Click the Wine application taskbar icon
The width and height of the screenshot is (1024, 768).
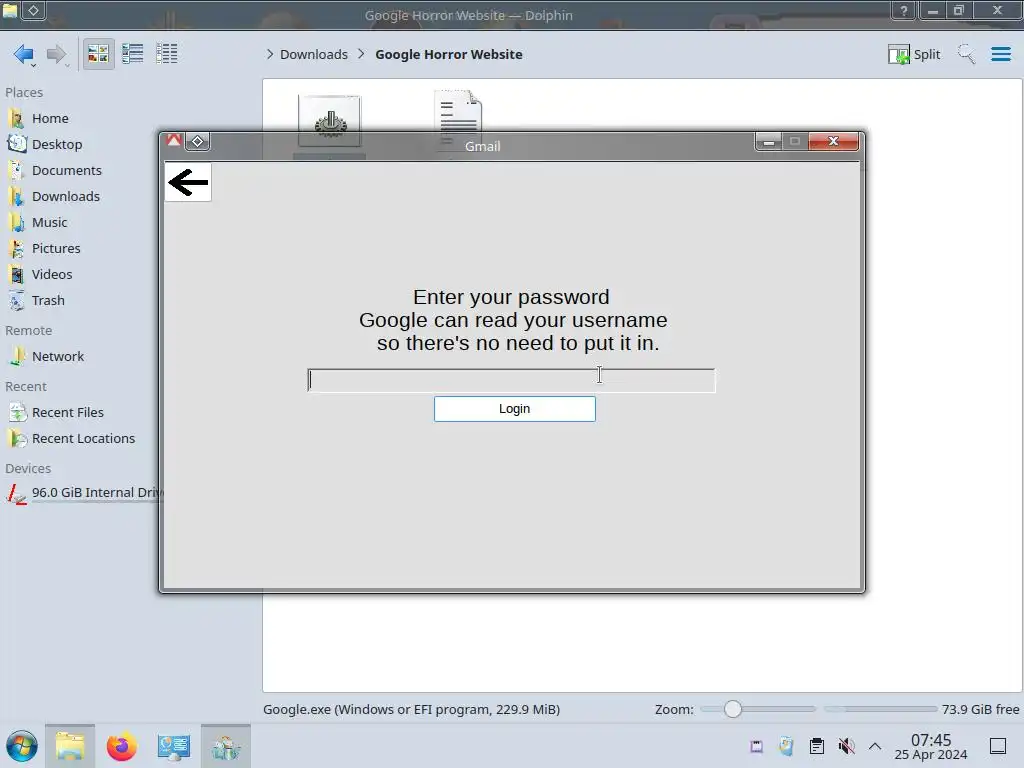[x=225, y=746]
